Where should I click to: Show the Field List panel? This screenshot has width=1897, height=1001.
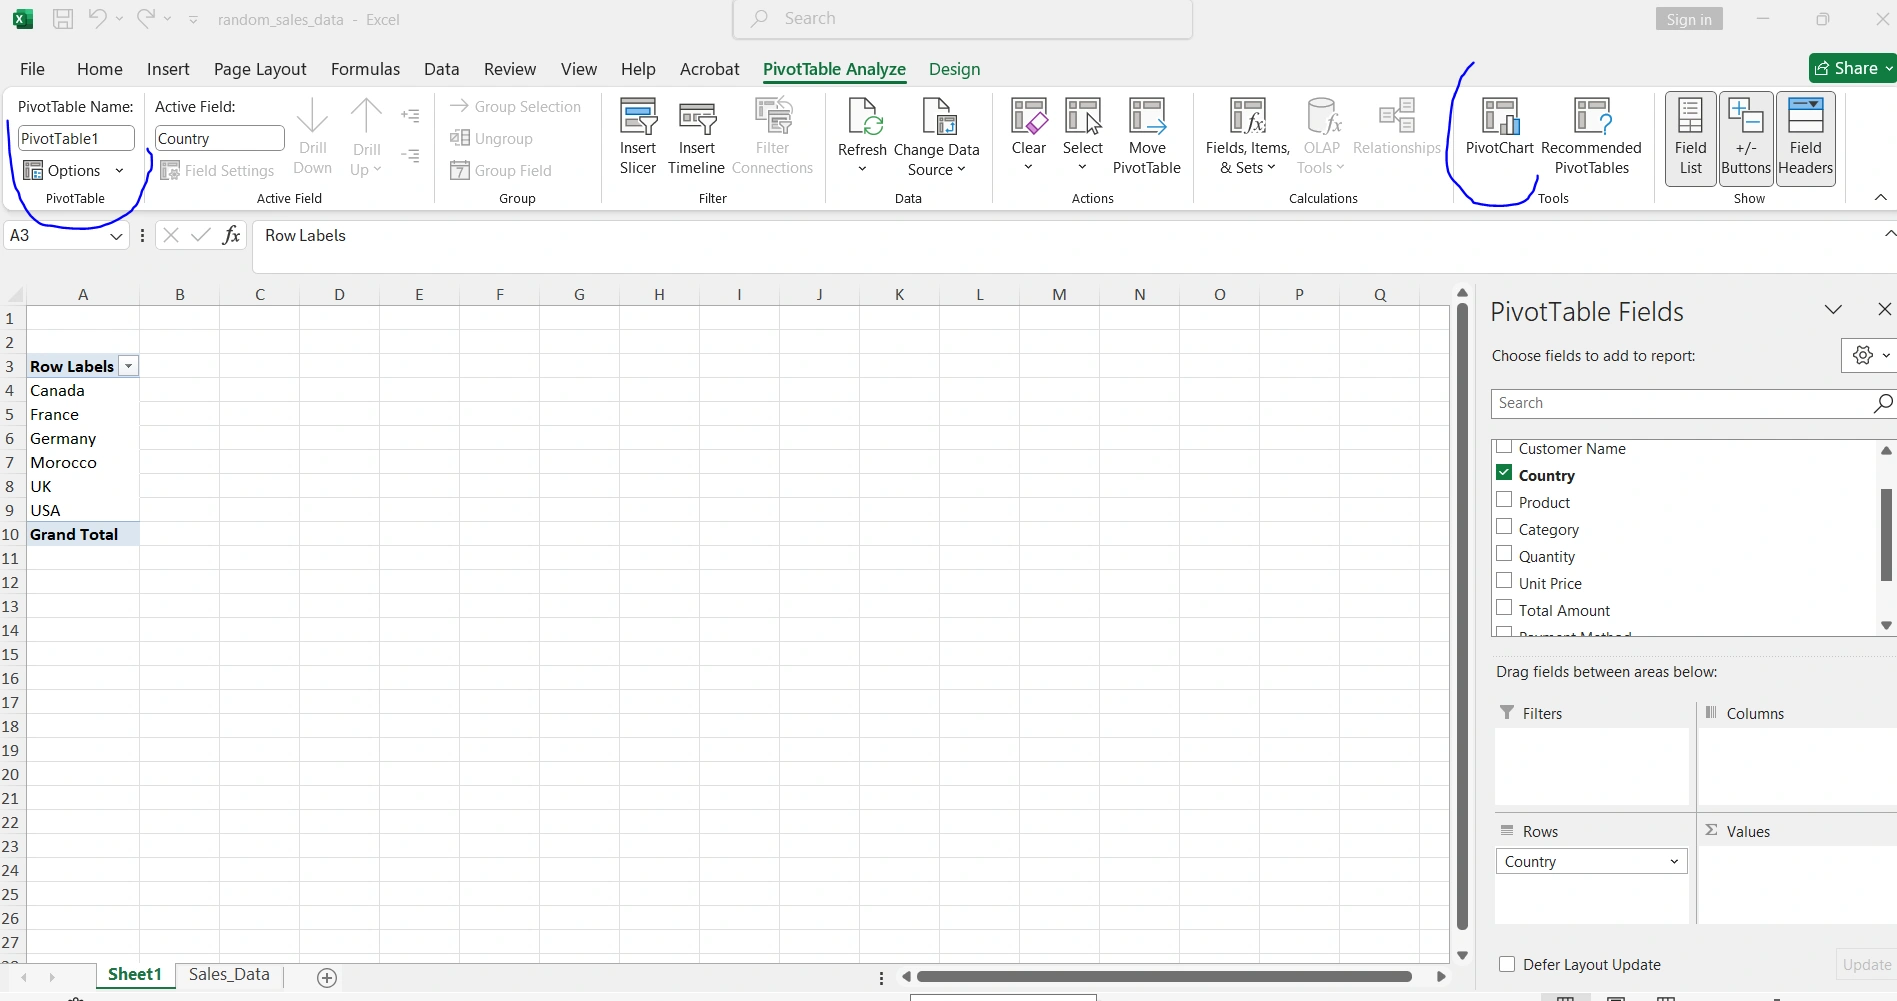click(x=1688, y=138)
